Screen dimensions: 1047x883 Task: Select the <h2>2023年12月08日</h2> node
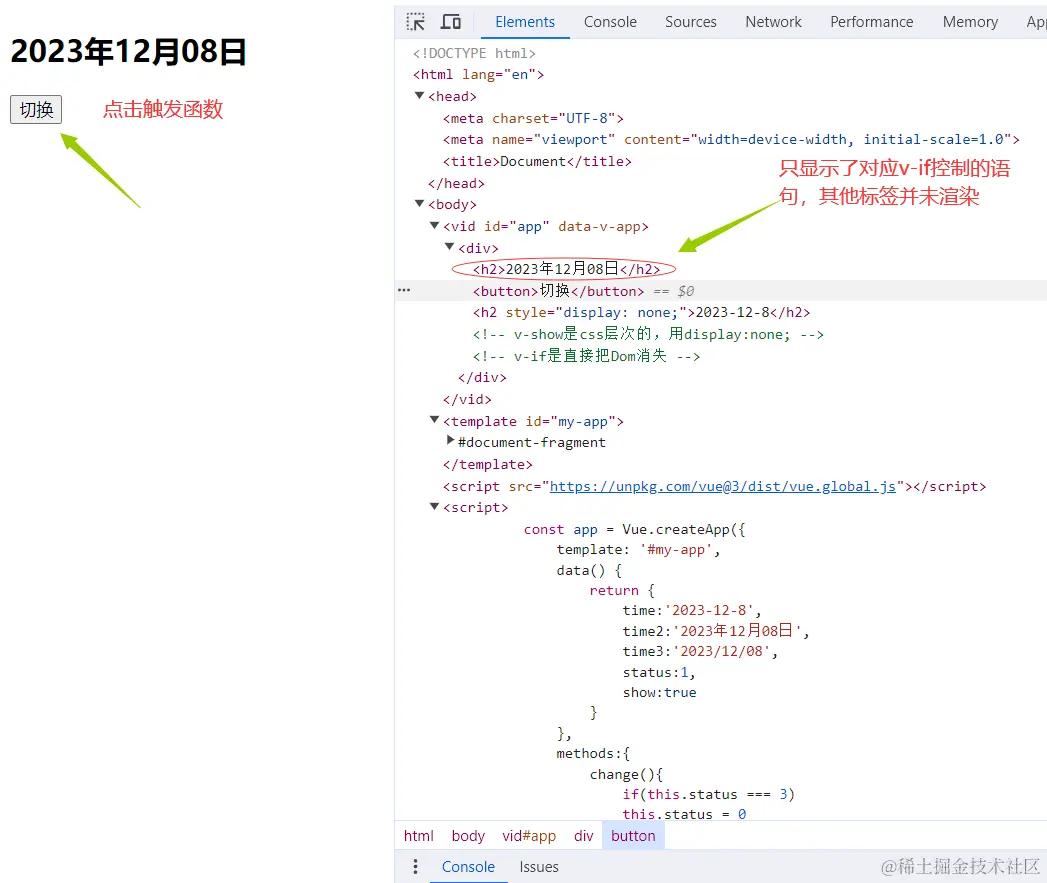566,269
